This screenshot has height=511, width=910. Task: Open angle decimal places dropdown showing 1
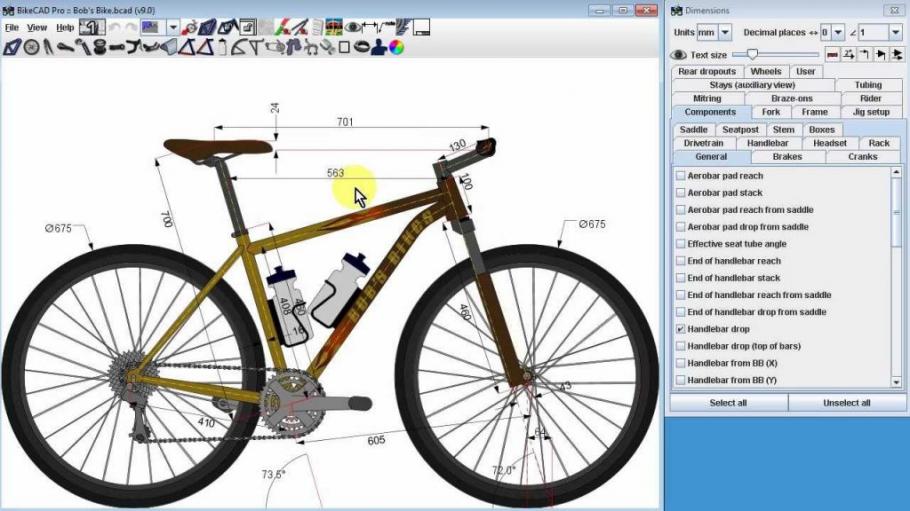pos(895,33)
